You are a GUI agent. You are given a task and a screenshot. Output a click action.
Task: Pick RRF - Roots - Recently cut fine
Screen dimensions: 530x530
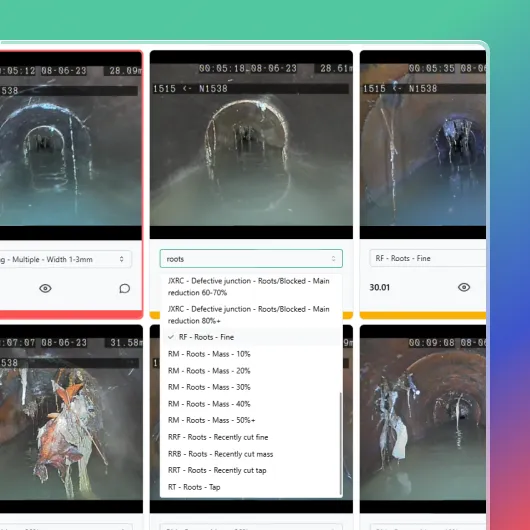tap(251, 437)
